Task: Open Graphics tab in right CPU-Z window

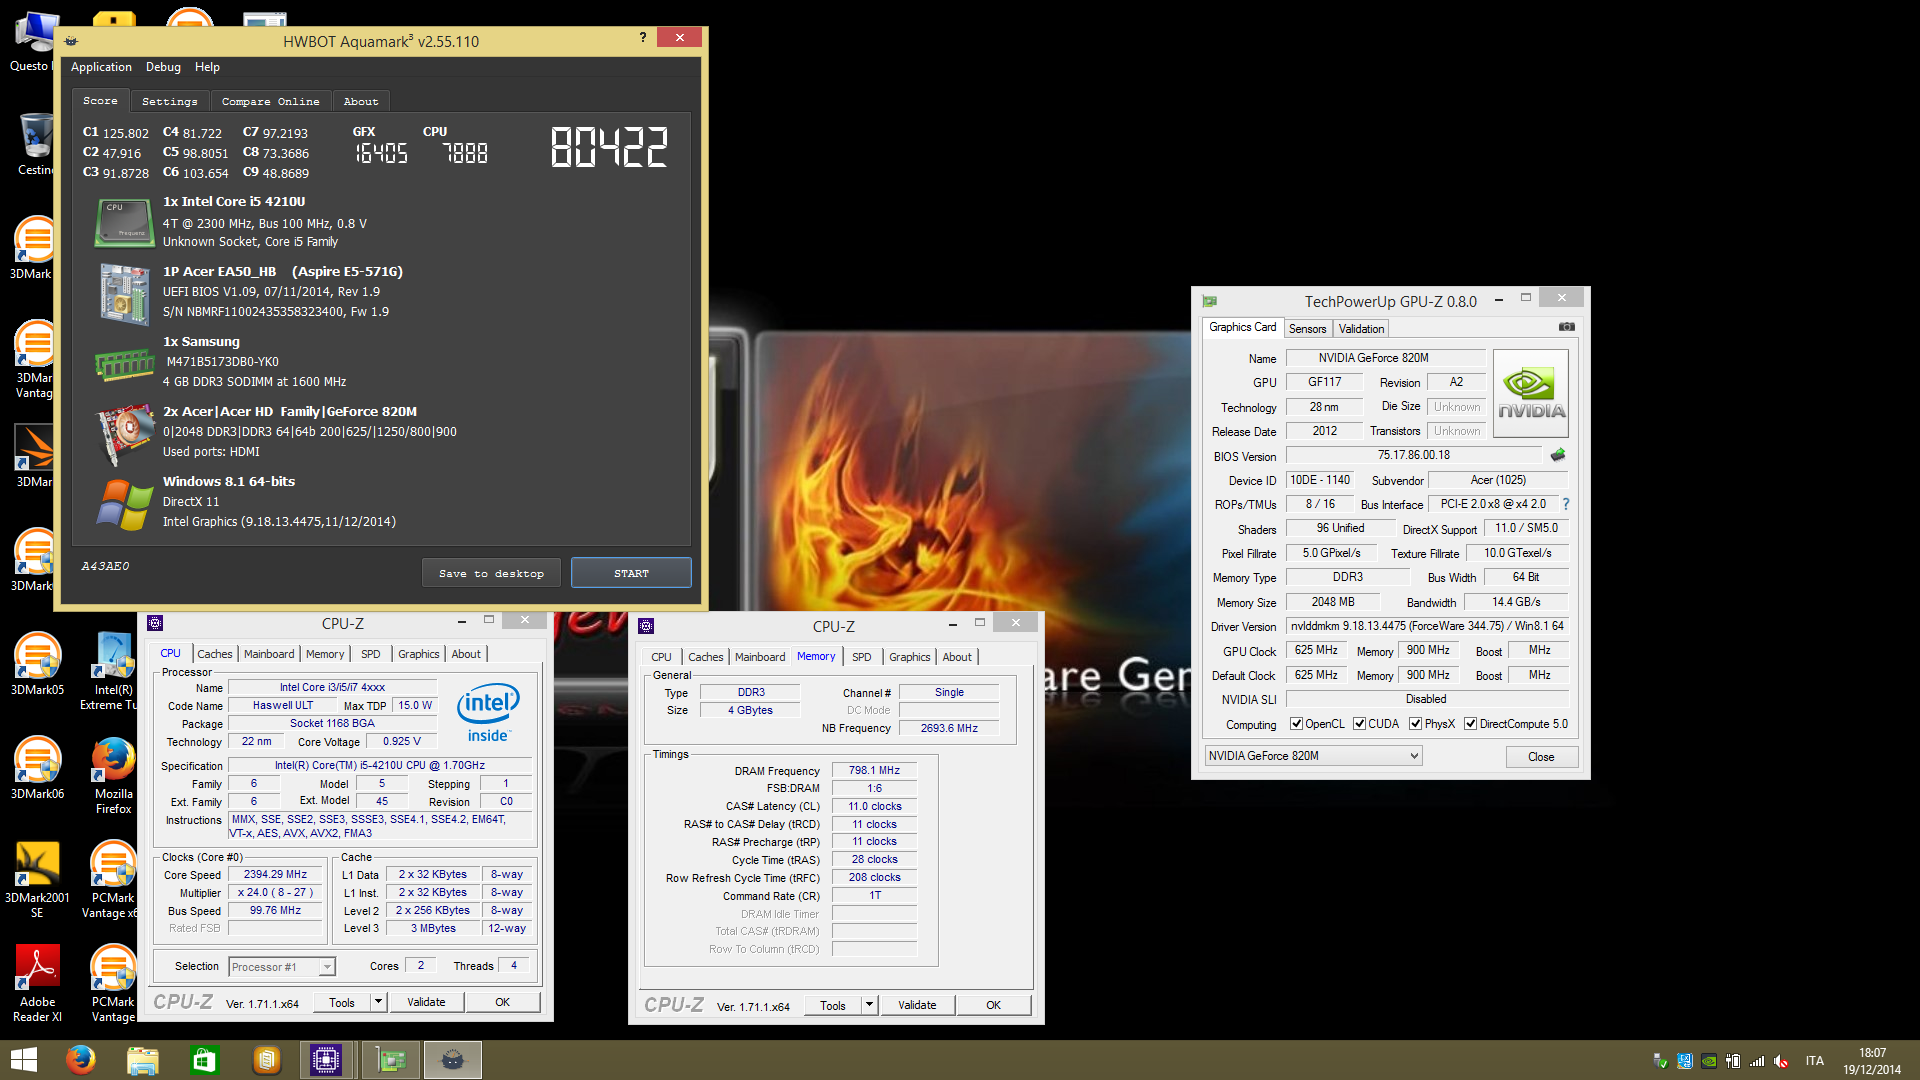Action: click(909, 657)
